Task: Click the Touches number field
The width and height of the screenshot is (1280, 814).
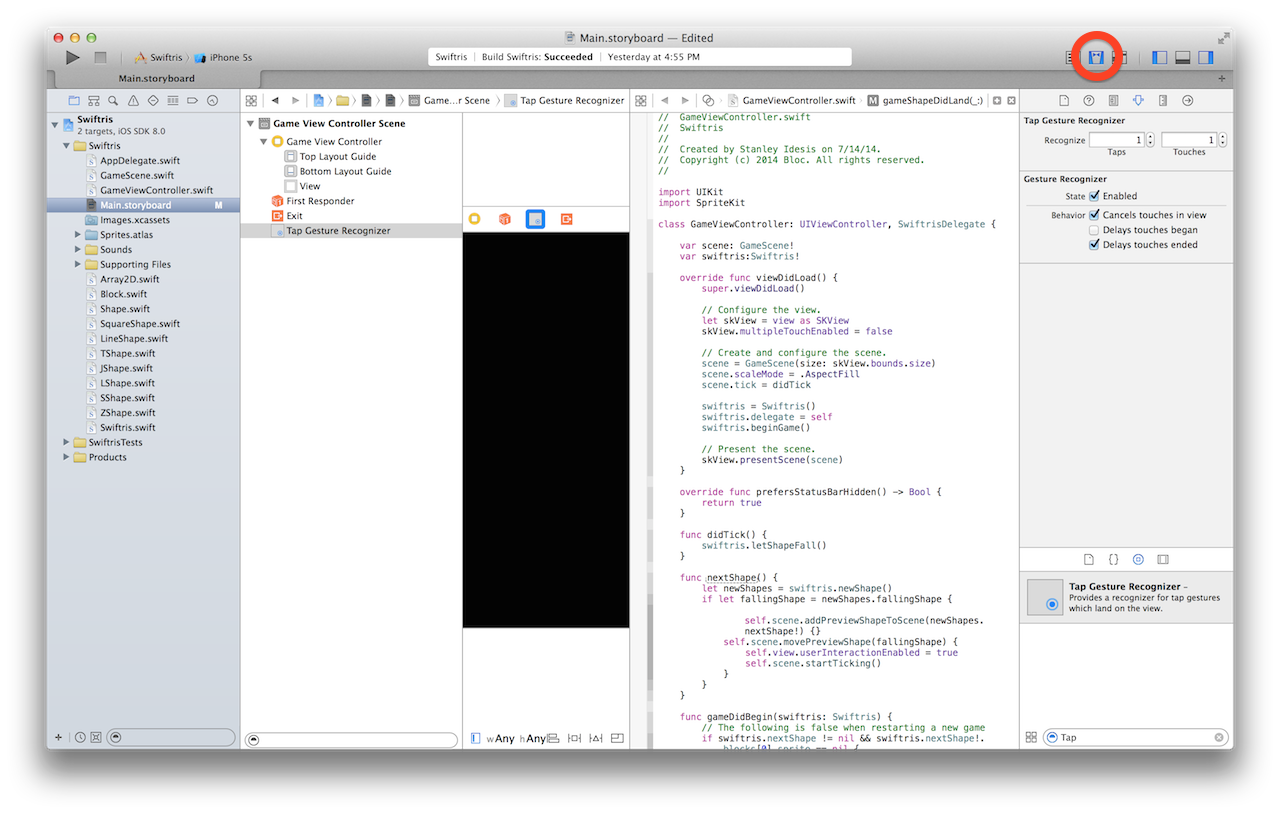Action: [x=1189, y=140]
